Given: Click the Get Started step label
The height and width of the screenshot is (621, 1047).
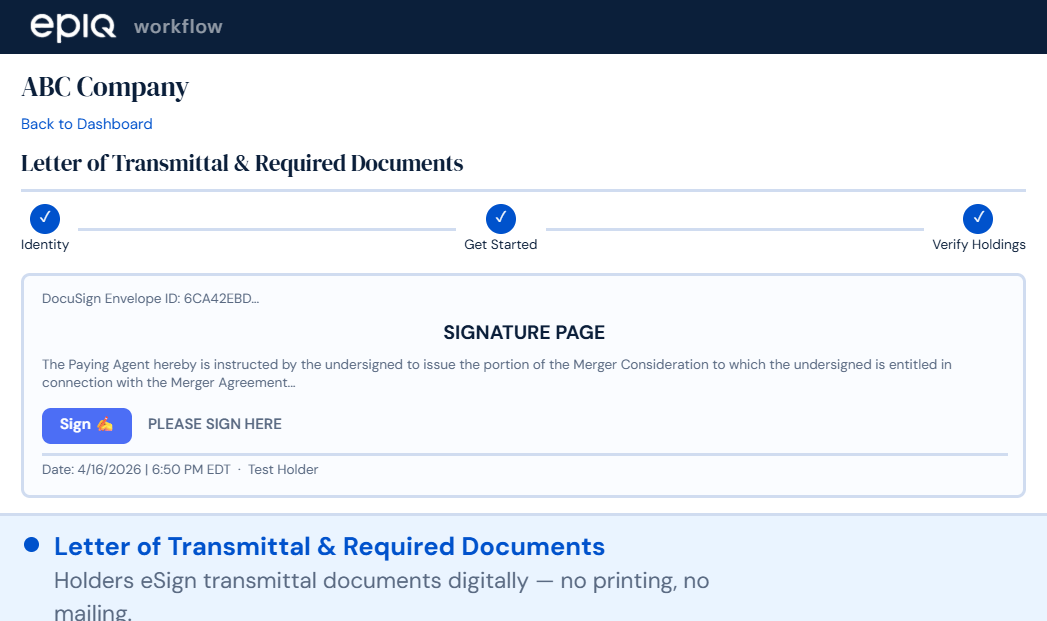Looking at the screenshot, I should tap(501, 244).
